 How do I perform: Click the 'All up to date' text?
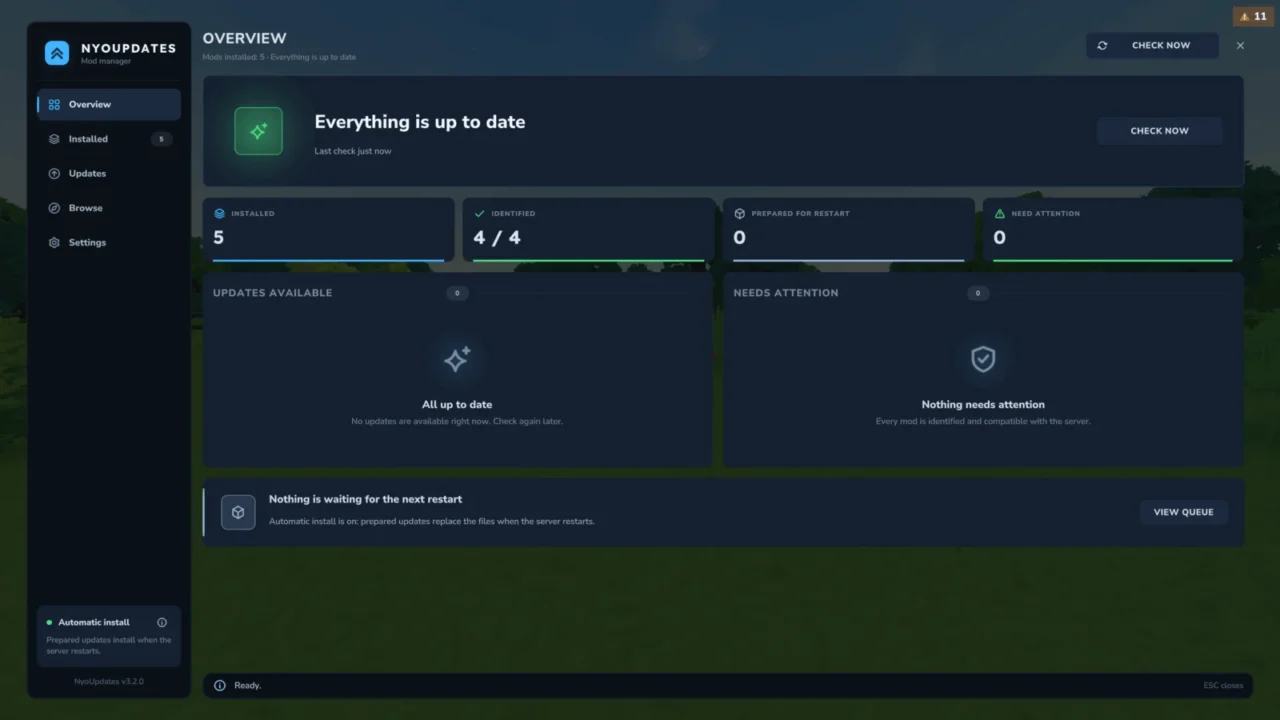click(x=457, y=405)
